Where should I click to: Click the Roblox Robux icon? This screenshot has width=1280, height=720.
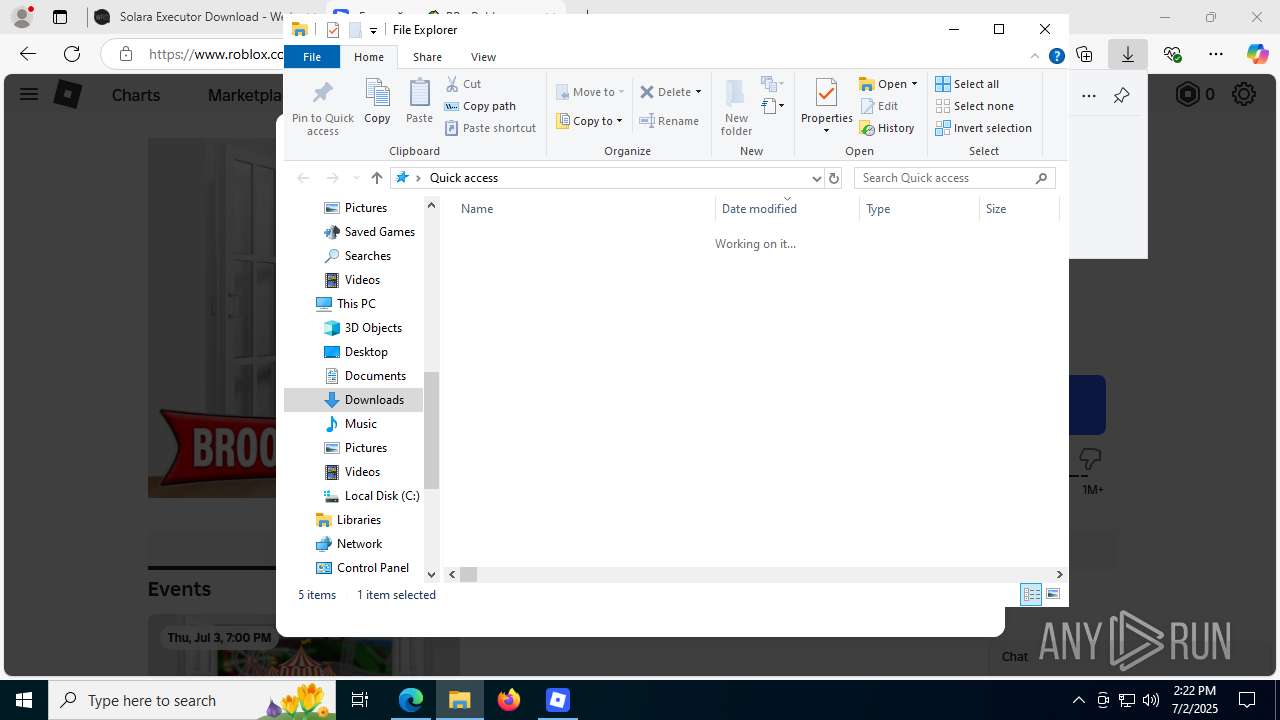click(1188, 95)
